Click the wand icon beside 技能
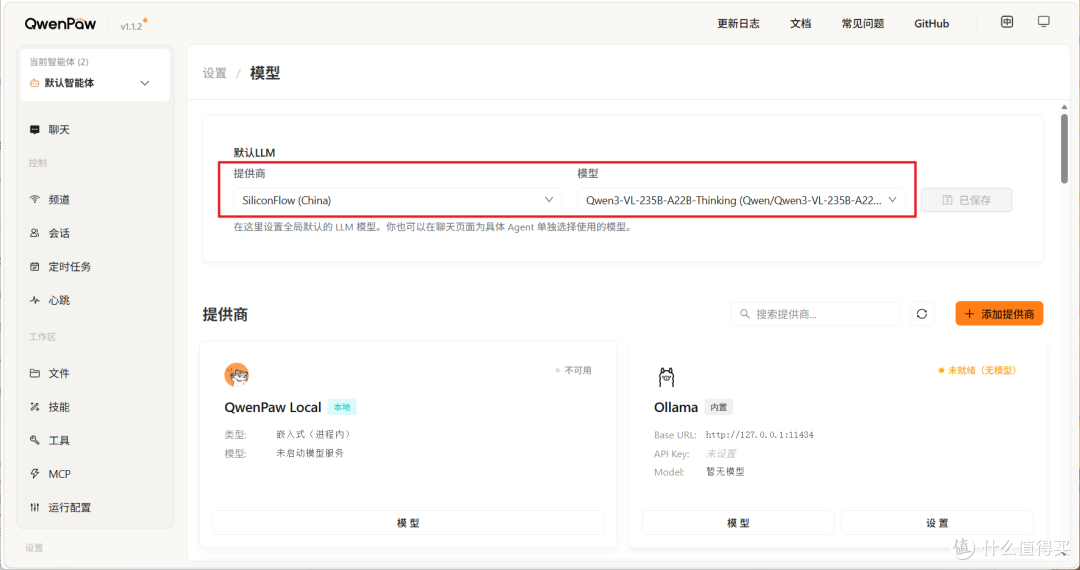Image resolution: width=1080 pixels, height=570 pixels. point(34,407)
